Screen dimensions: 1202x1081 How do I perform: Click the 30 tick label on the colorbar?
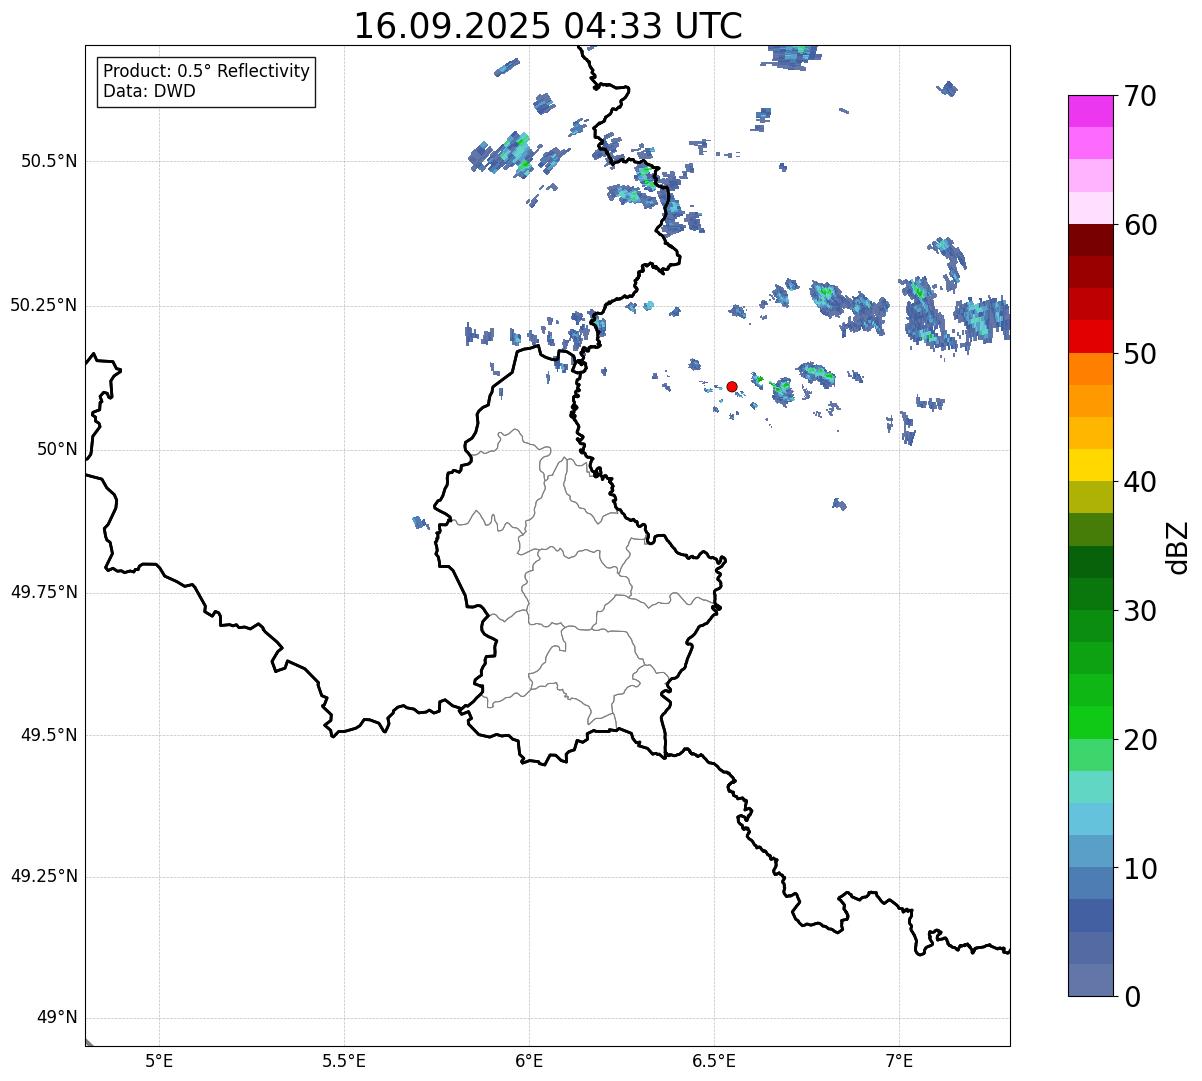pos(1139,611)
